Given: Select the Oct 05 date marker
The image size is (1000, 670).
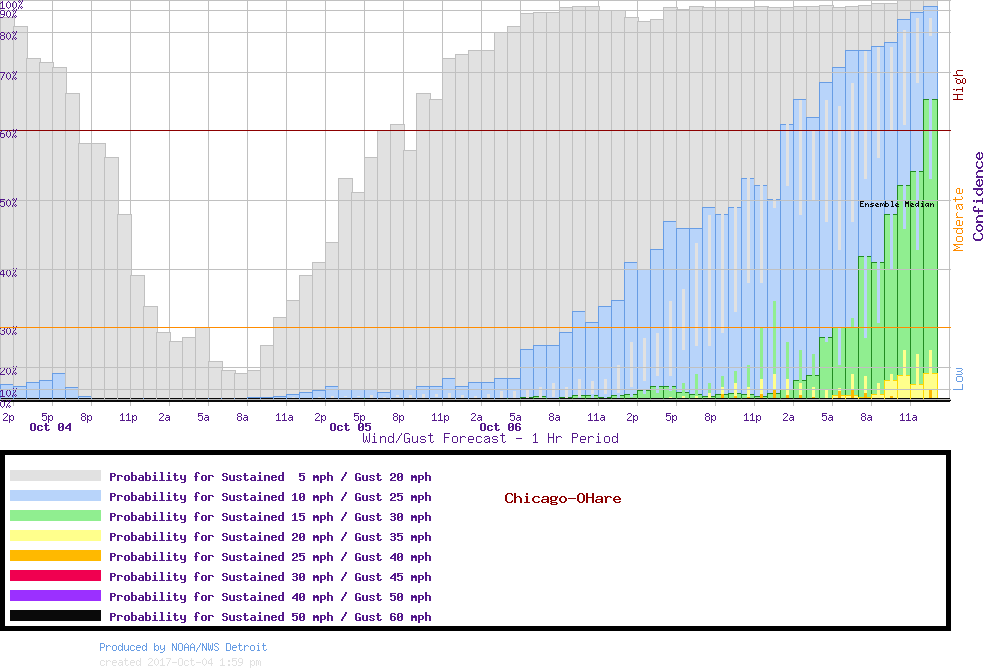Looking at the screenshot, I should 350,427.
